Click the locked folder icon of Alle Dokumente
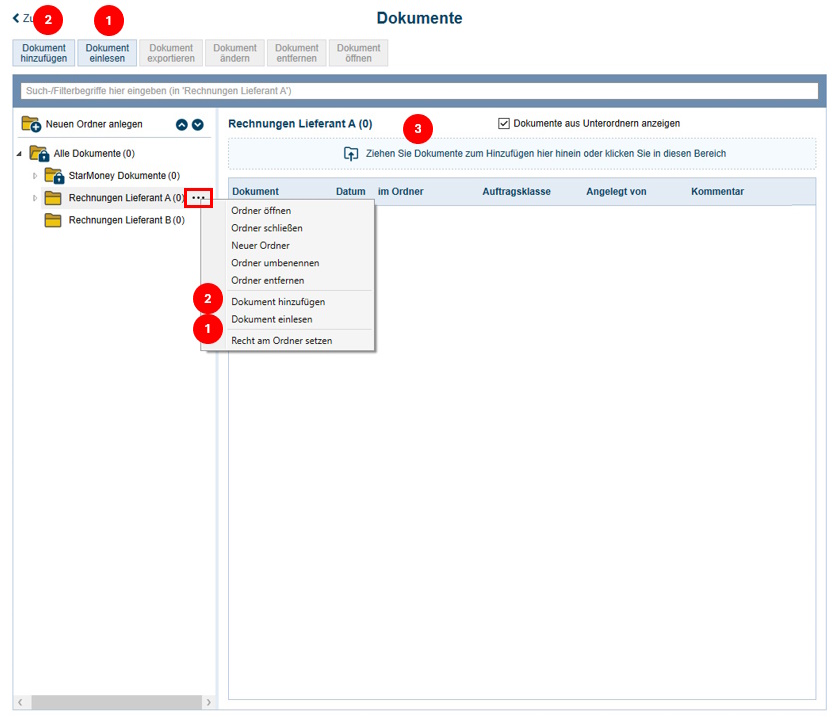 point(40,154)
